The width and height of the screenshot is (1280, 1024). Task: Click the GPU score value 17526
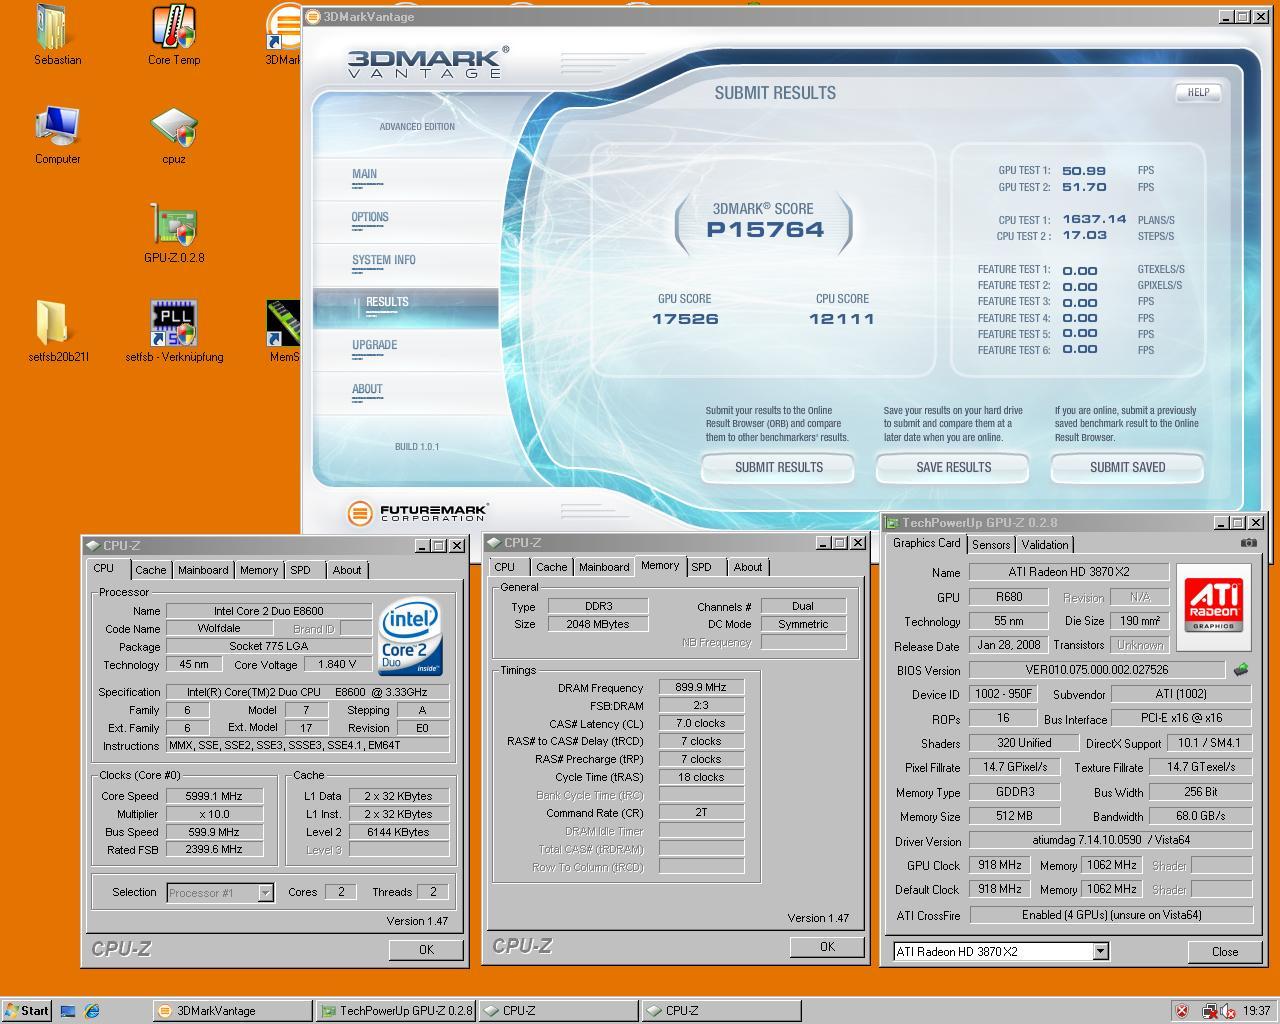pos(685,319)
